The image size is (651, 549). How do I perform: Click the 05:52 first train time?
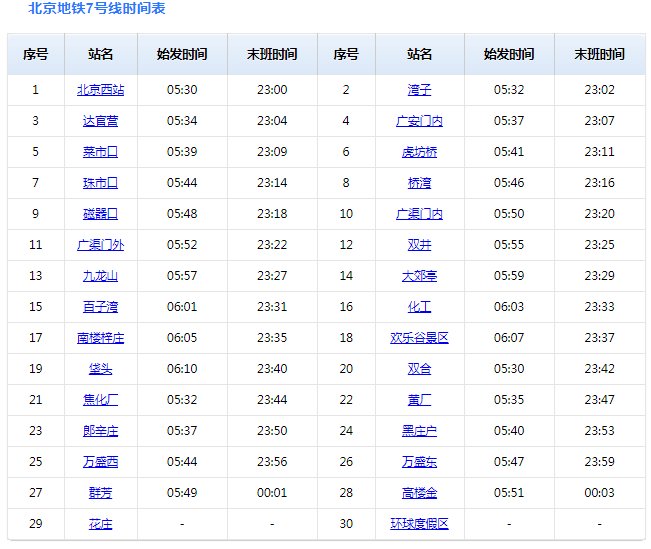(182, 245)
